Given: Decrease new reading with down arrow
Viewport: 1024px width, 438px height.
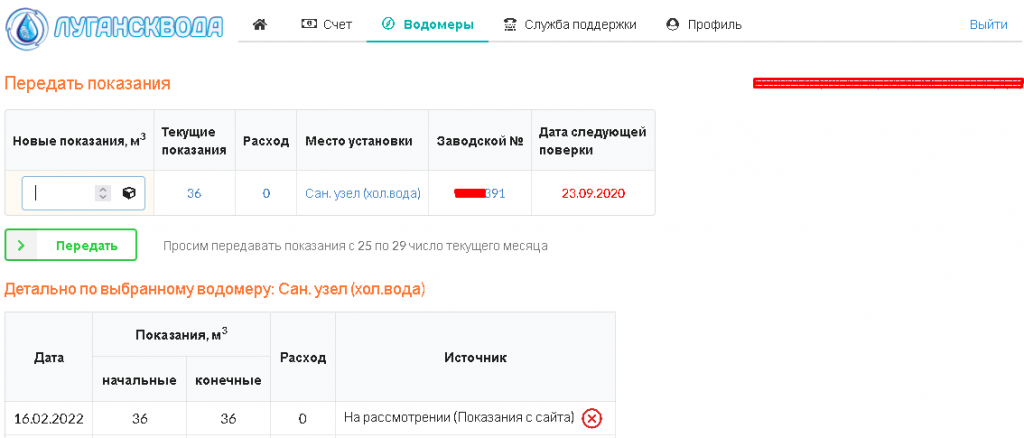Looking at the screenshot, I should pyautogui.click(x=103, y=198).
